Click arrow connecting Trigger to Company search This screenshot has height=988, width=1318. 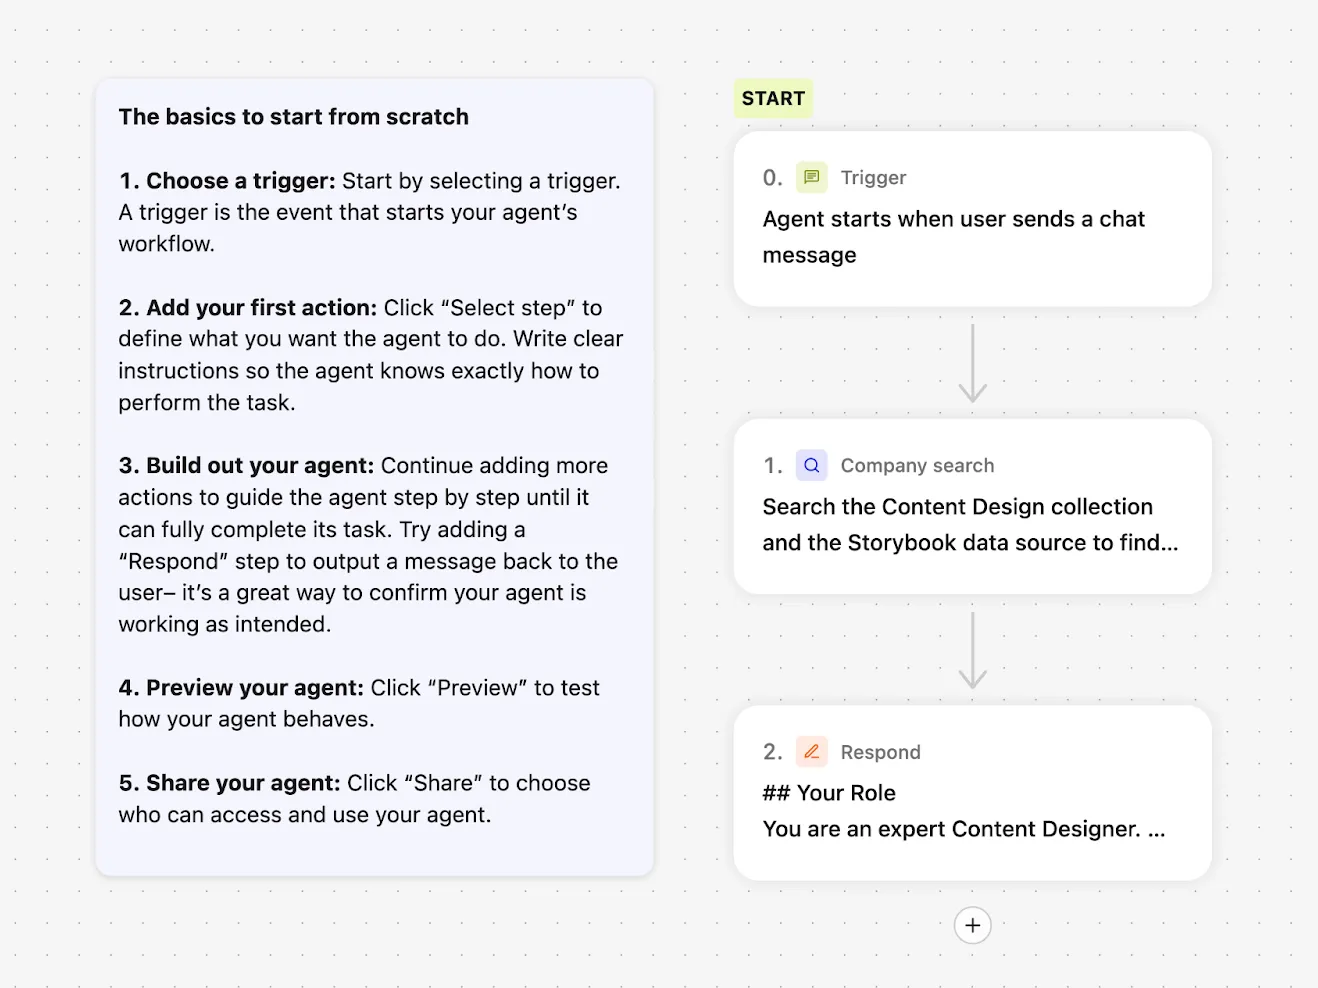[x=972, y=362]
